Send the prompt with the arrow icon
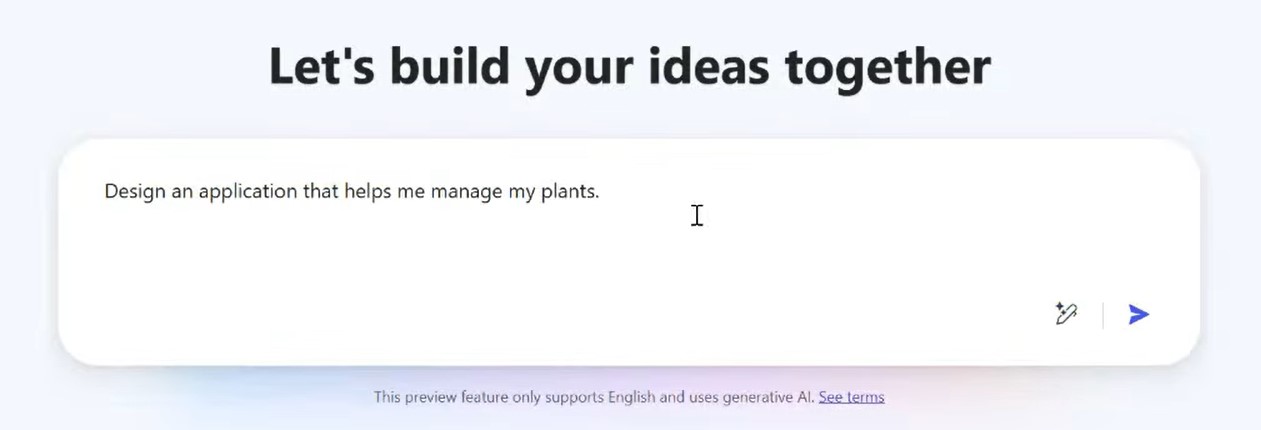The image size is (1261, 430). (1138, 315)
